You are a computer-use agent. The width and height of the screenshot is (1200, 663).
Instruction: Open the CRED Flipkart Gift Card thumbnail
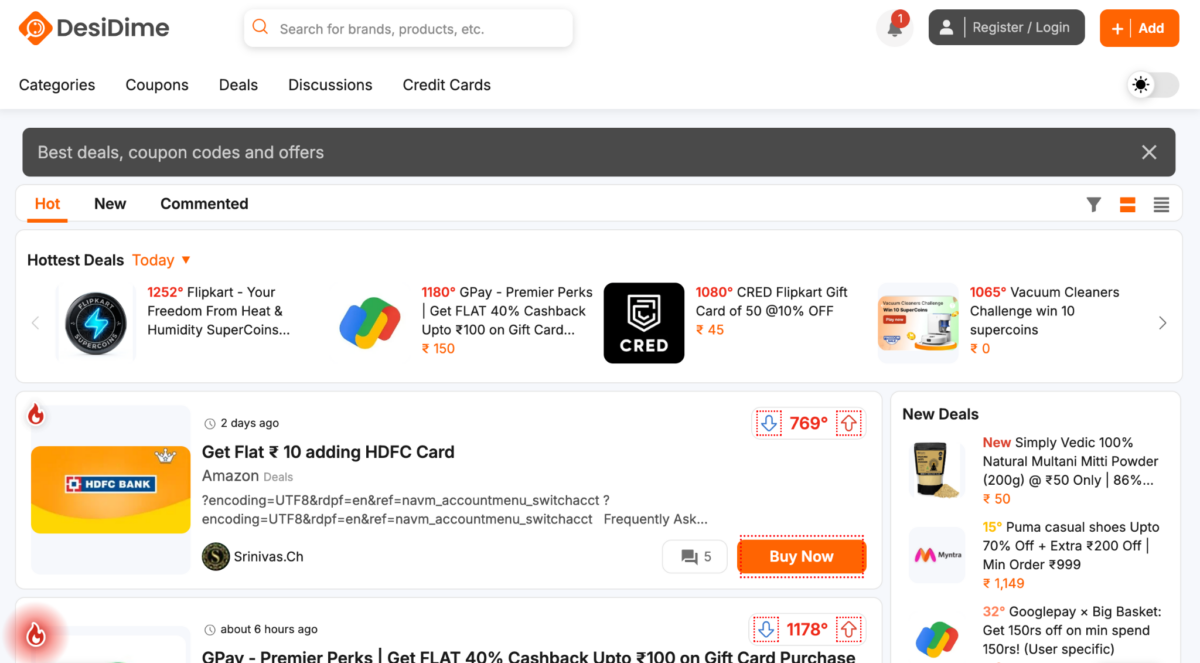pyautogui.click(x=644, y=323)
